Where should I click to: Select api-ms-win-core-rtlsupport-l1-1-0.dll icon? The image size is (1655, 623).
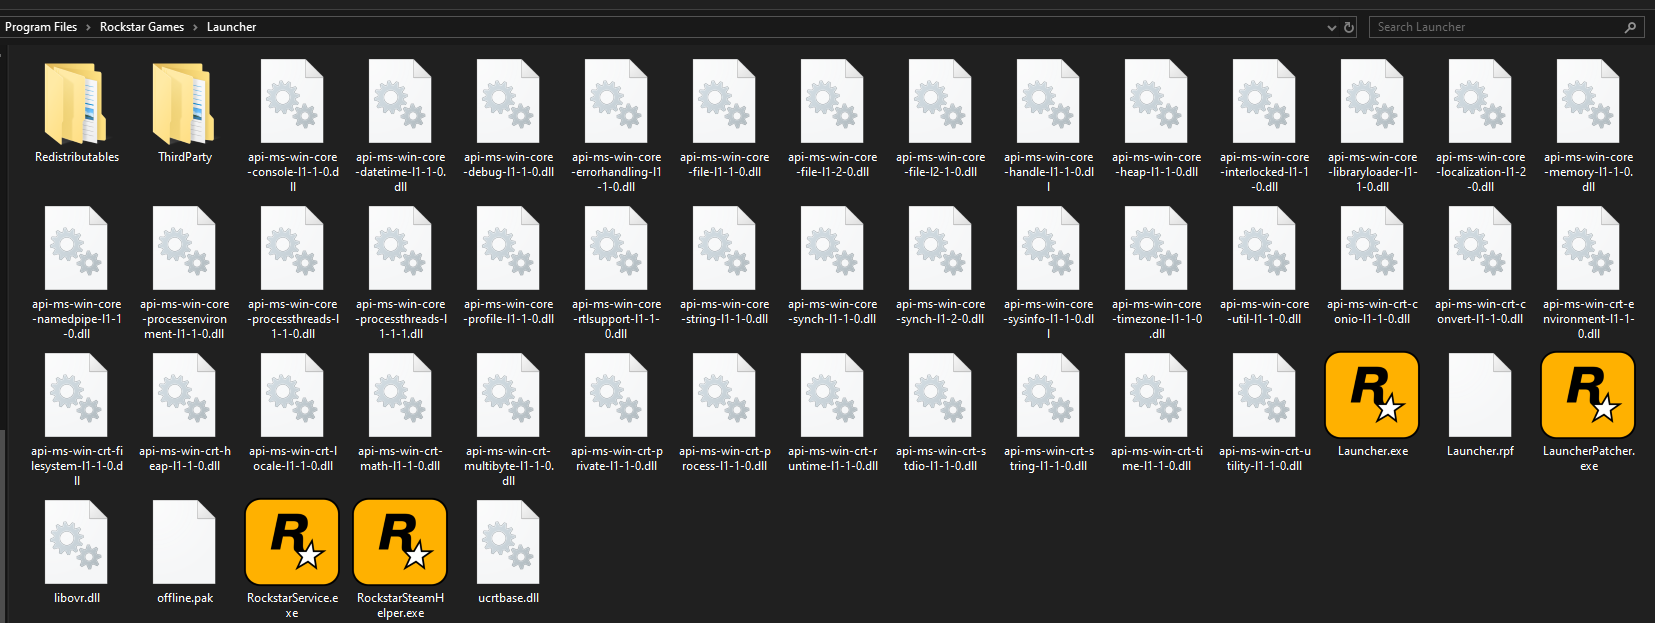616,248
